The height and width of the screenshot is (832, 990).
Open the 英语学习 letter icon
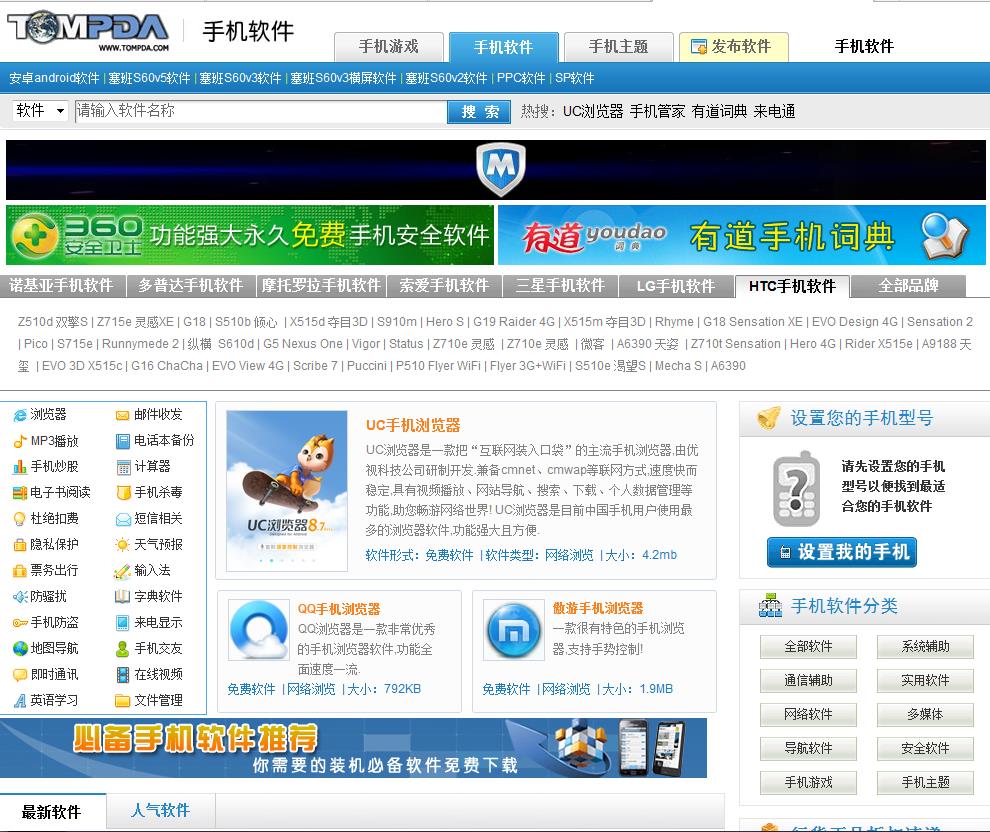coord(20,701)
